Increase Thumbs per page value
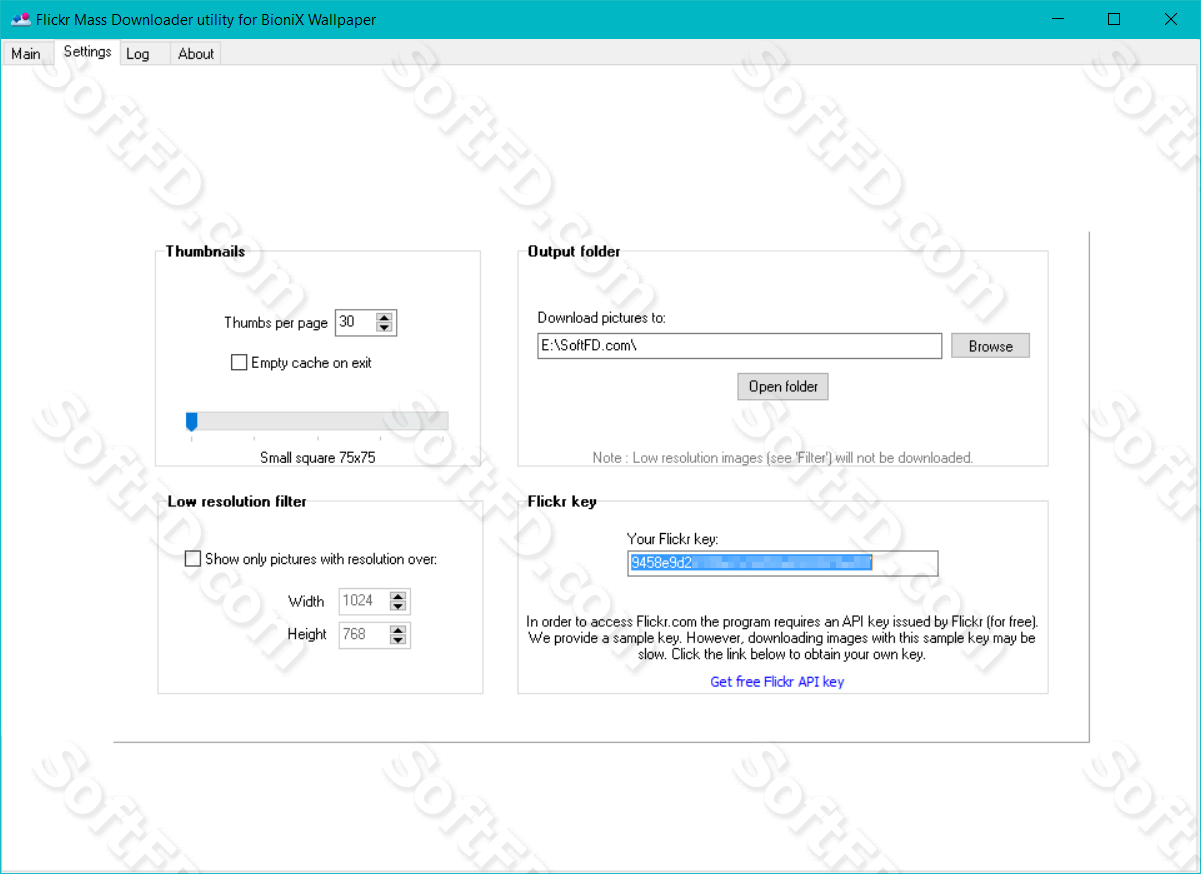Viewport: 1201px width, 874px height. click(x=385, y=317)
